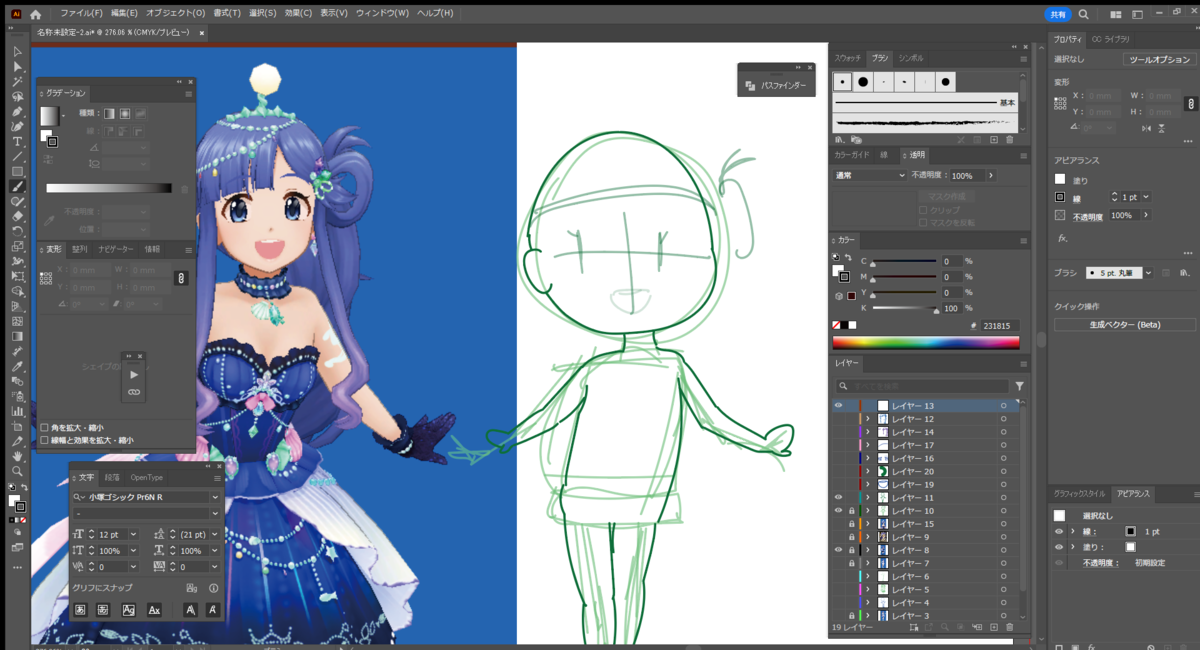
Task: Create a new layer via plus icon
Action: pos(993,627)
